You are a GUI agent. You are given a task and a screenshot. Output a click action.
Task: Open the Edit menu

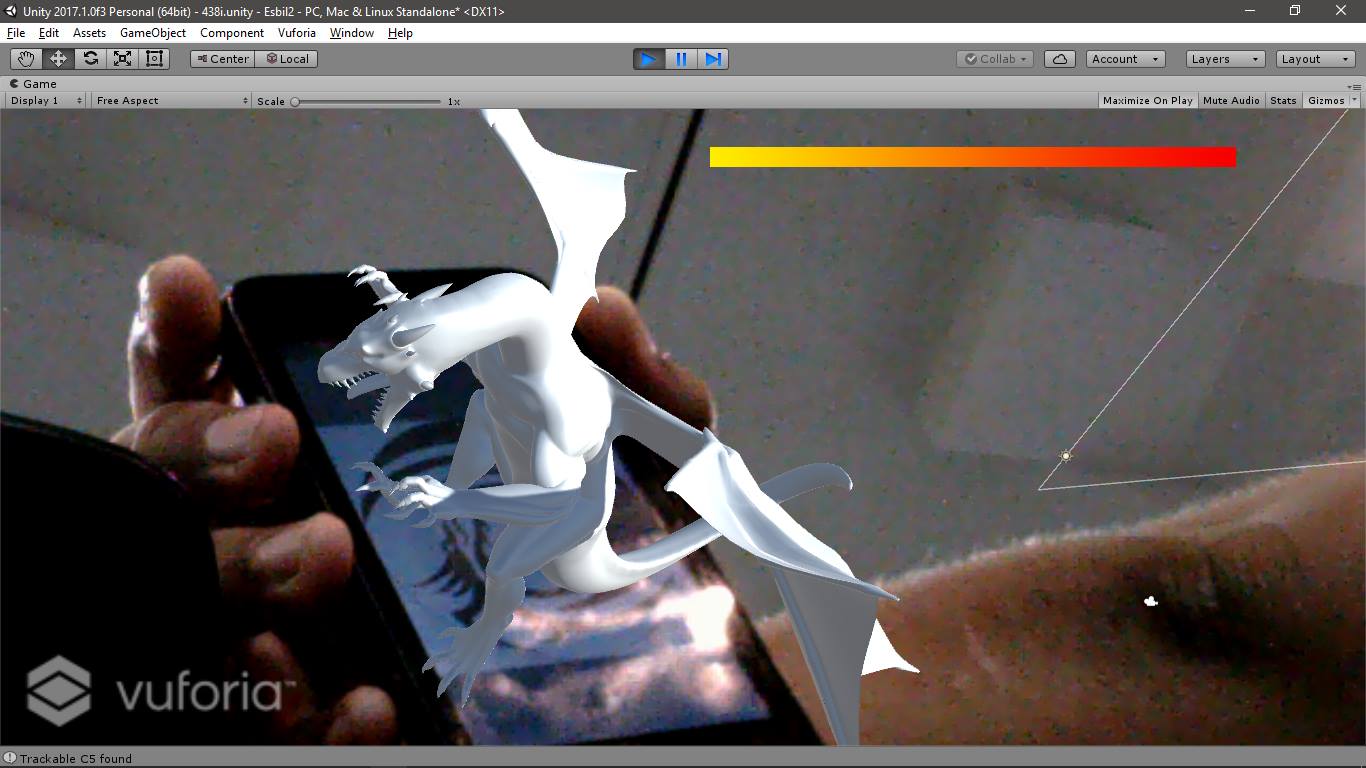click(x=49, y=33)
